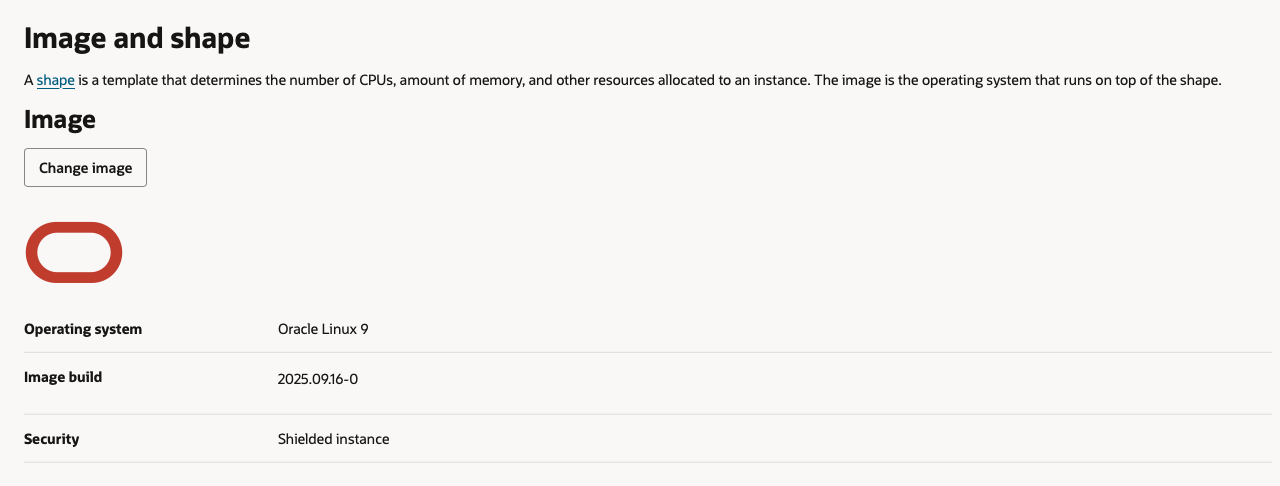The width and height of the screenshot is (1280, 486).
Task: Click the "Image and shape" section heading
Action: click(137, 39)
